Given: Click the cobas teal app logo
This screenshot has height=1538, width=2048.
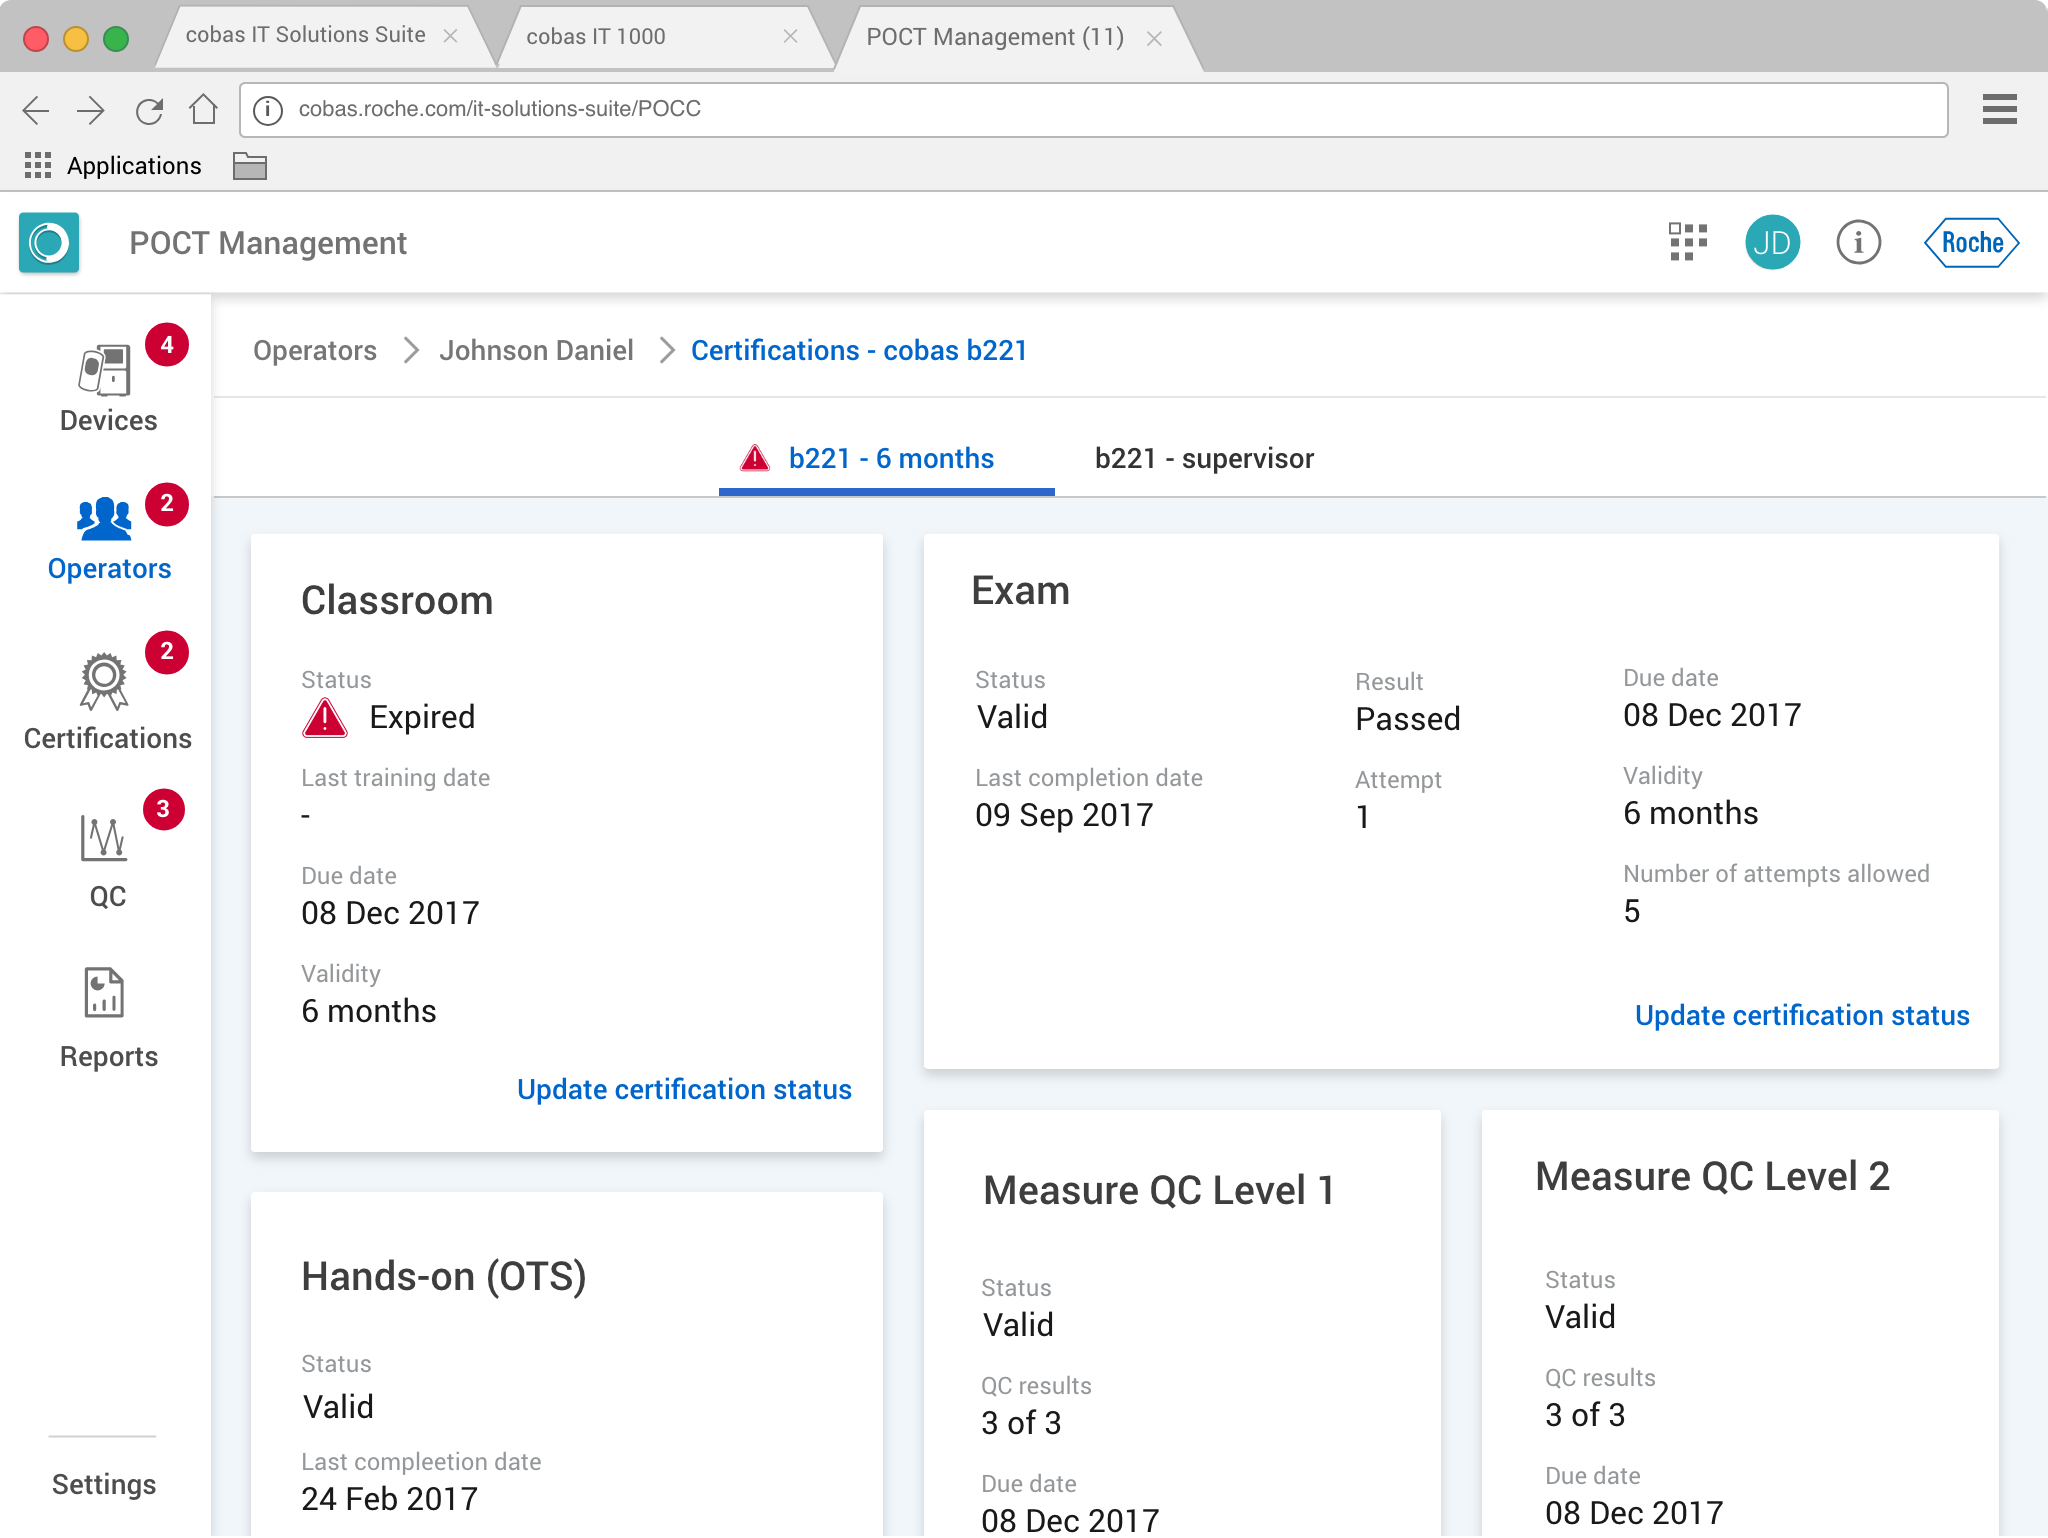Looking at the screenshot, I should click(49, 243).
